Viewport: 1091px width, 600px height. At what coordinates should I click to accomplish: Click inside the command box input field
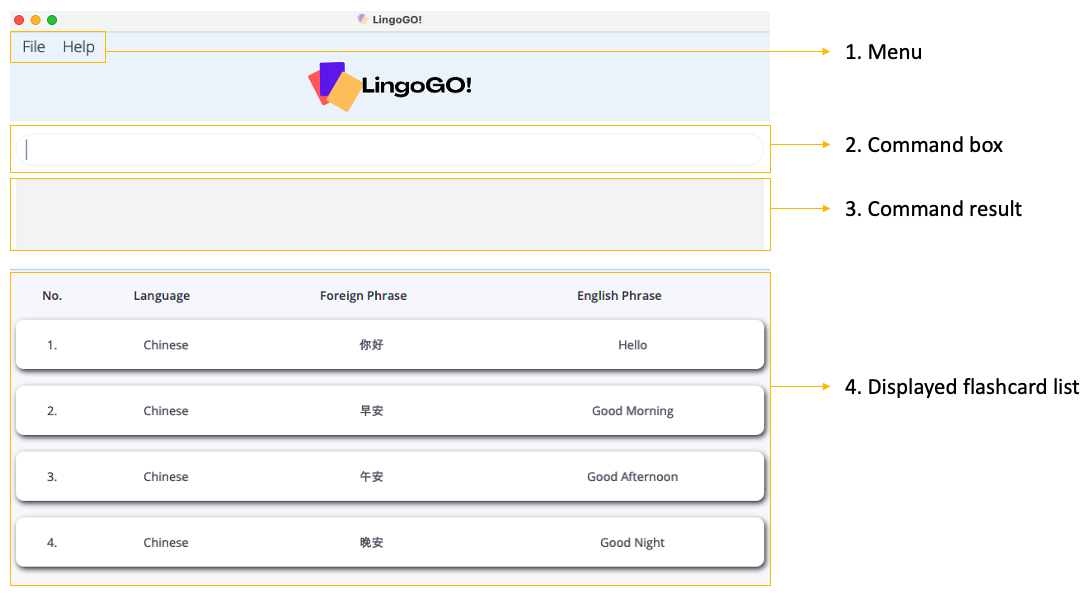click(390, 150)
